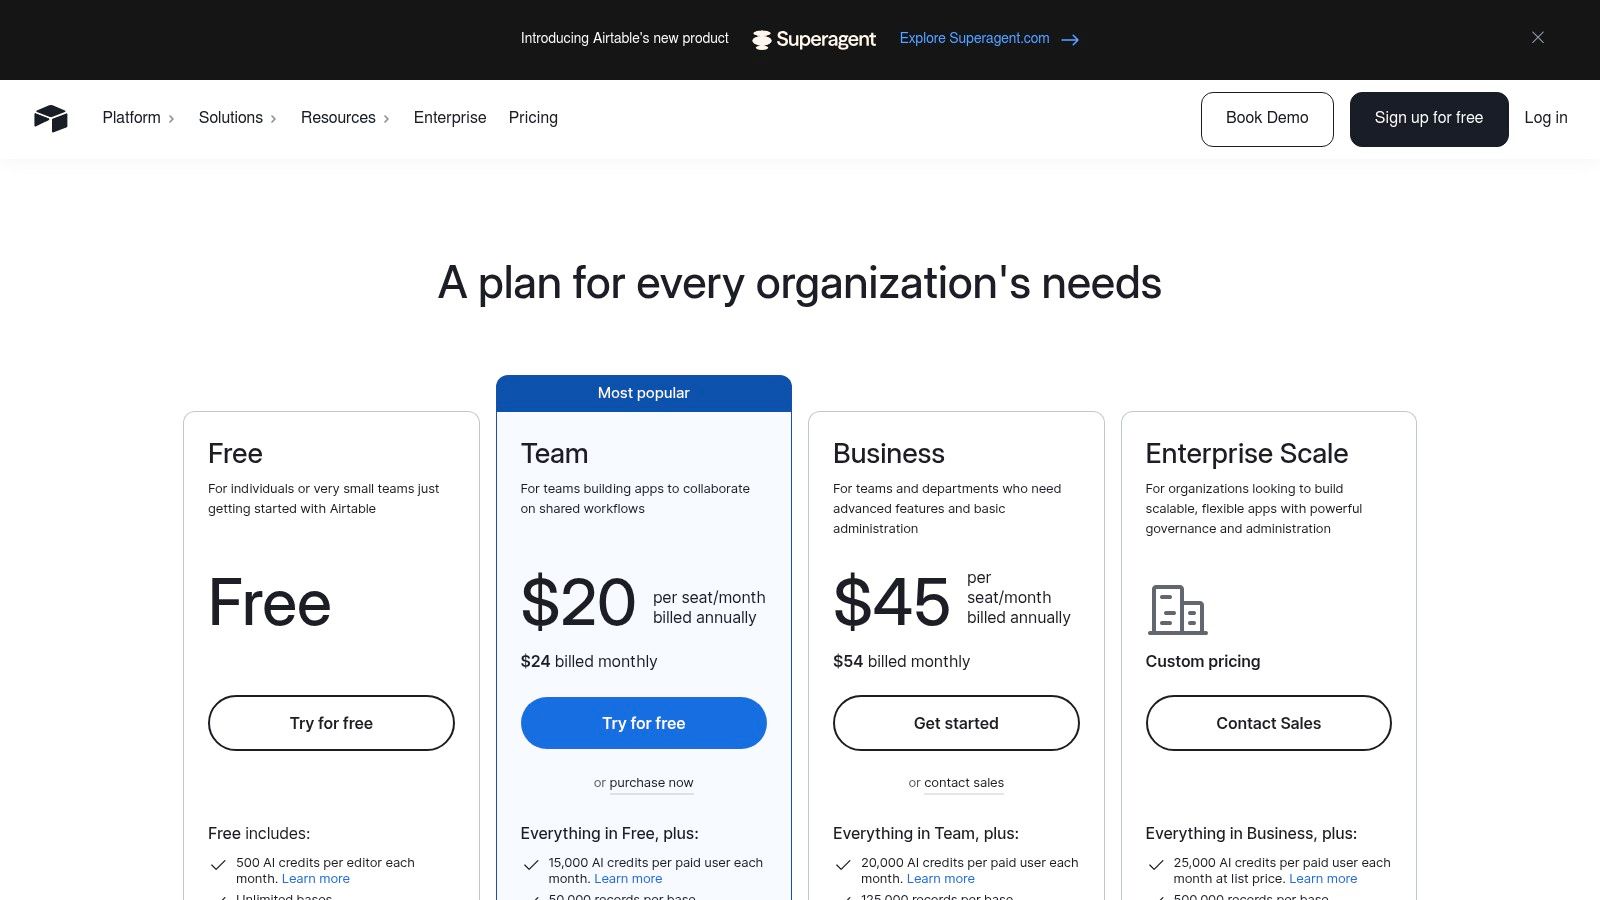Open Explore Superagent.com link

pyautogui.click(x=974, y=38)
